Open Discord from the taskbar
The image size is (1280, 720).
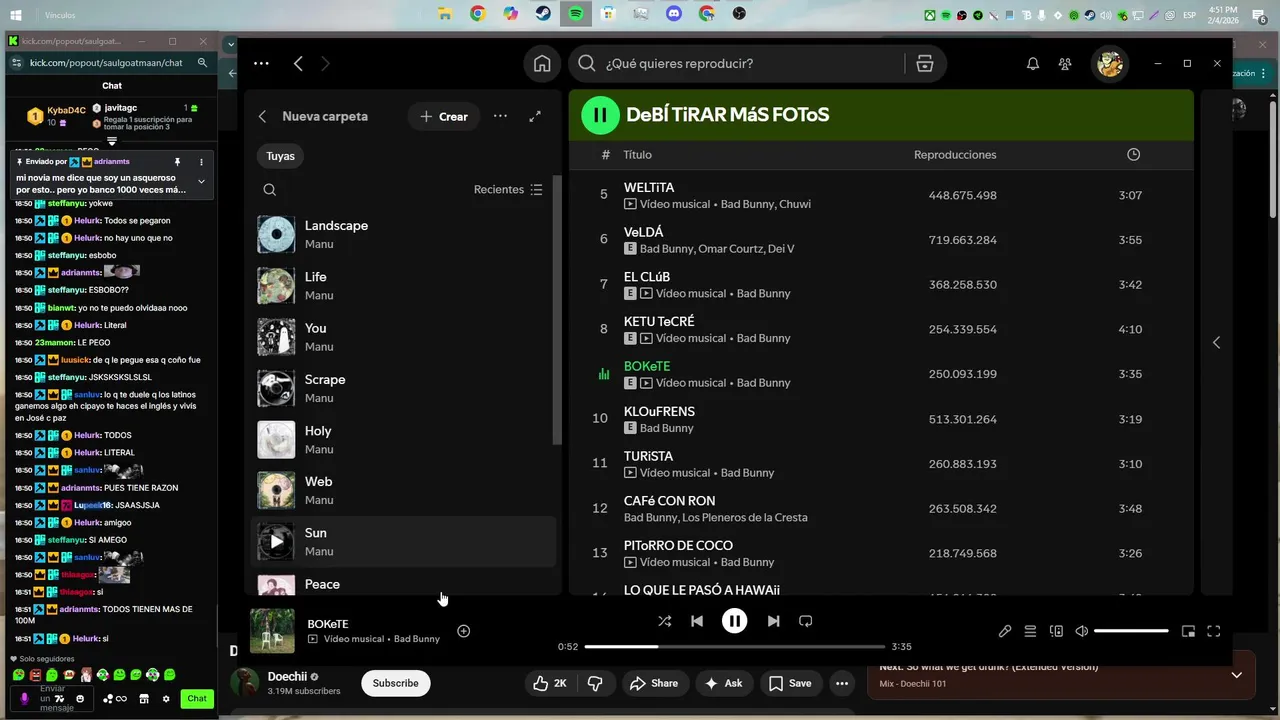pyautogui.click(x=673, y=14)
